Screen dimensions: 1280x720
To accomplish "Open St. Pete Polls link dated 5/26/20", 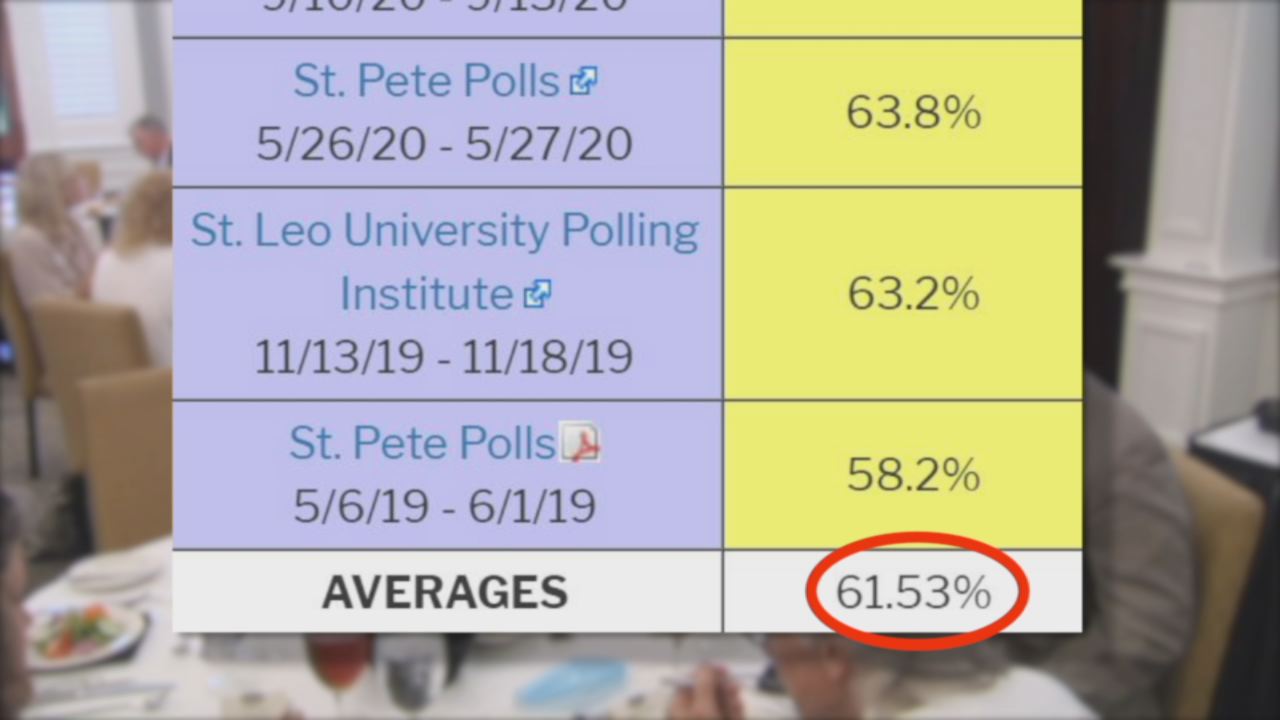I will point(426,81).
